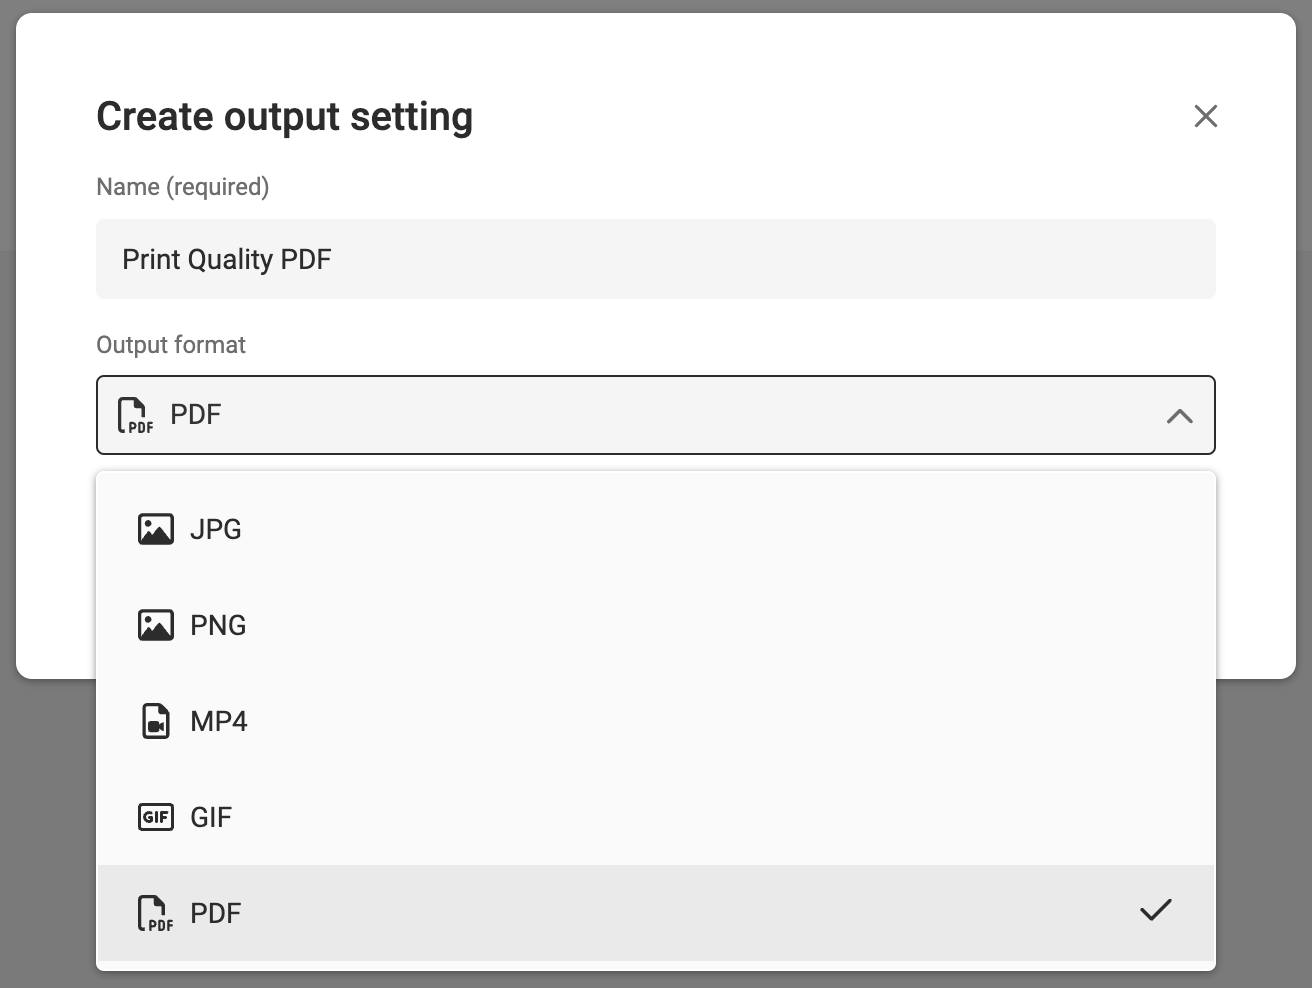Click the checkmark beside PDF option
1312x988 pixels.
pos(1155,910)
